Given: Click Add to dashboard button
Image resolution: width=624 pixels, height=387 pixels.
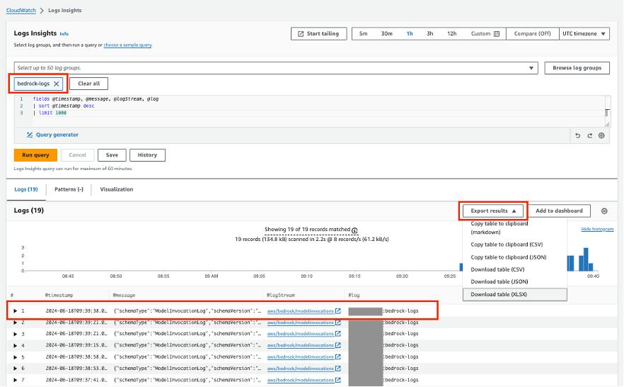Looking at the screenshot, I should pyautogui.click(x=559, y=211).
